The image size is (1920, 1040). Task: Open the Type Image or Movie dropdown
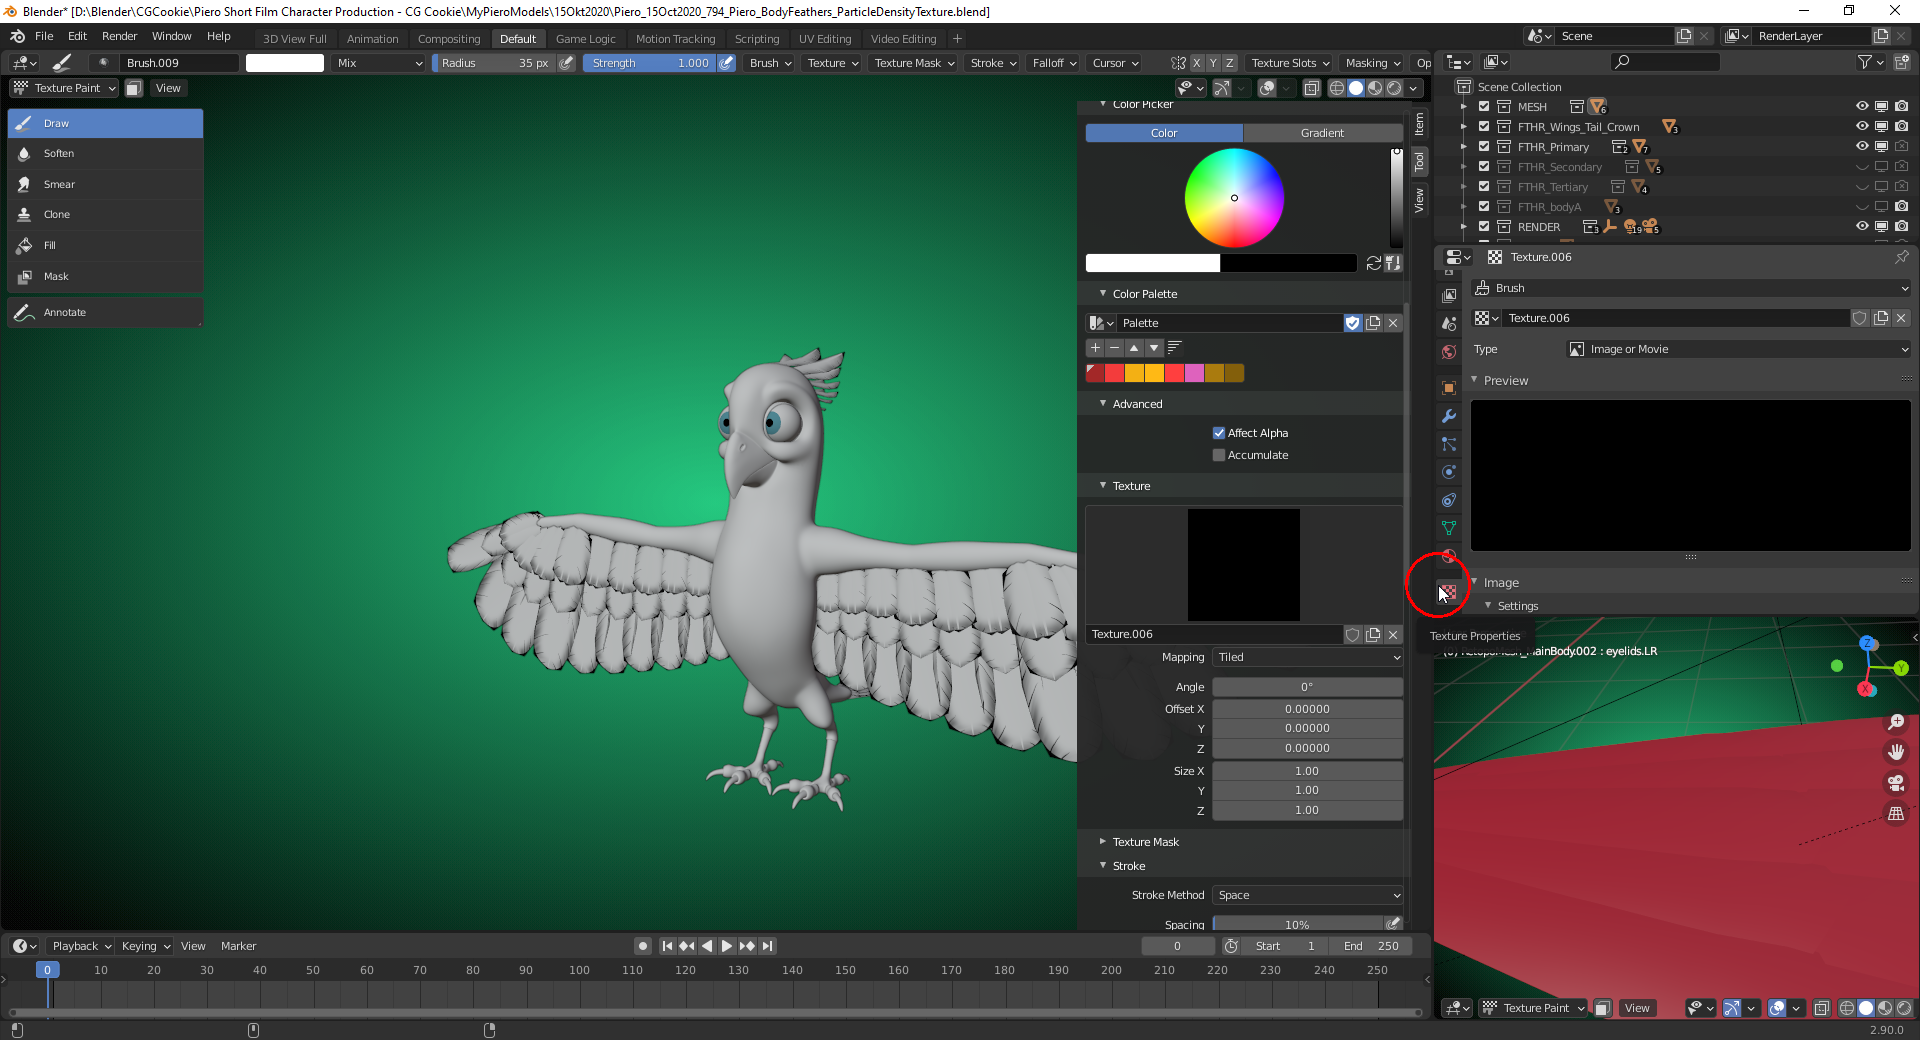[x=1738, y=349]
